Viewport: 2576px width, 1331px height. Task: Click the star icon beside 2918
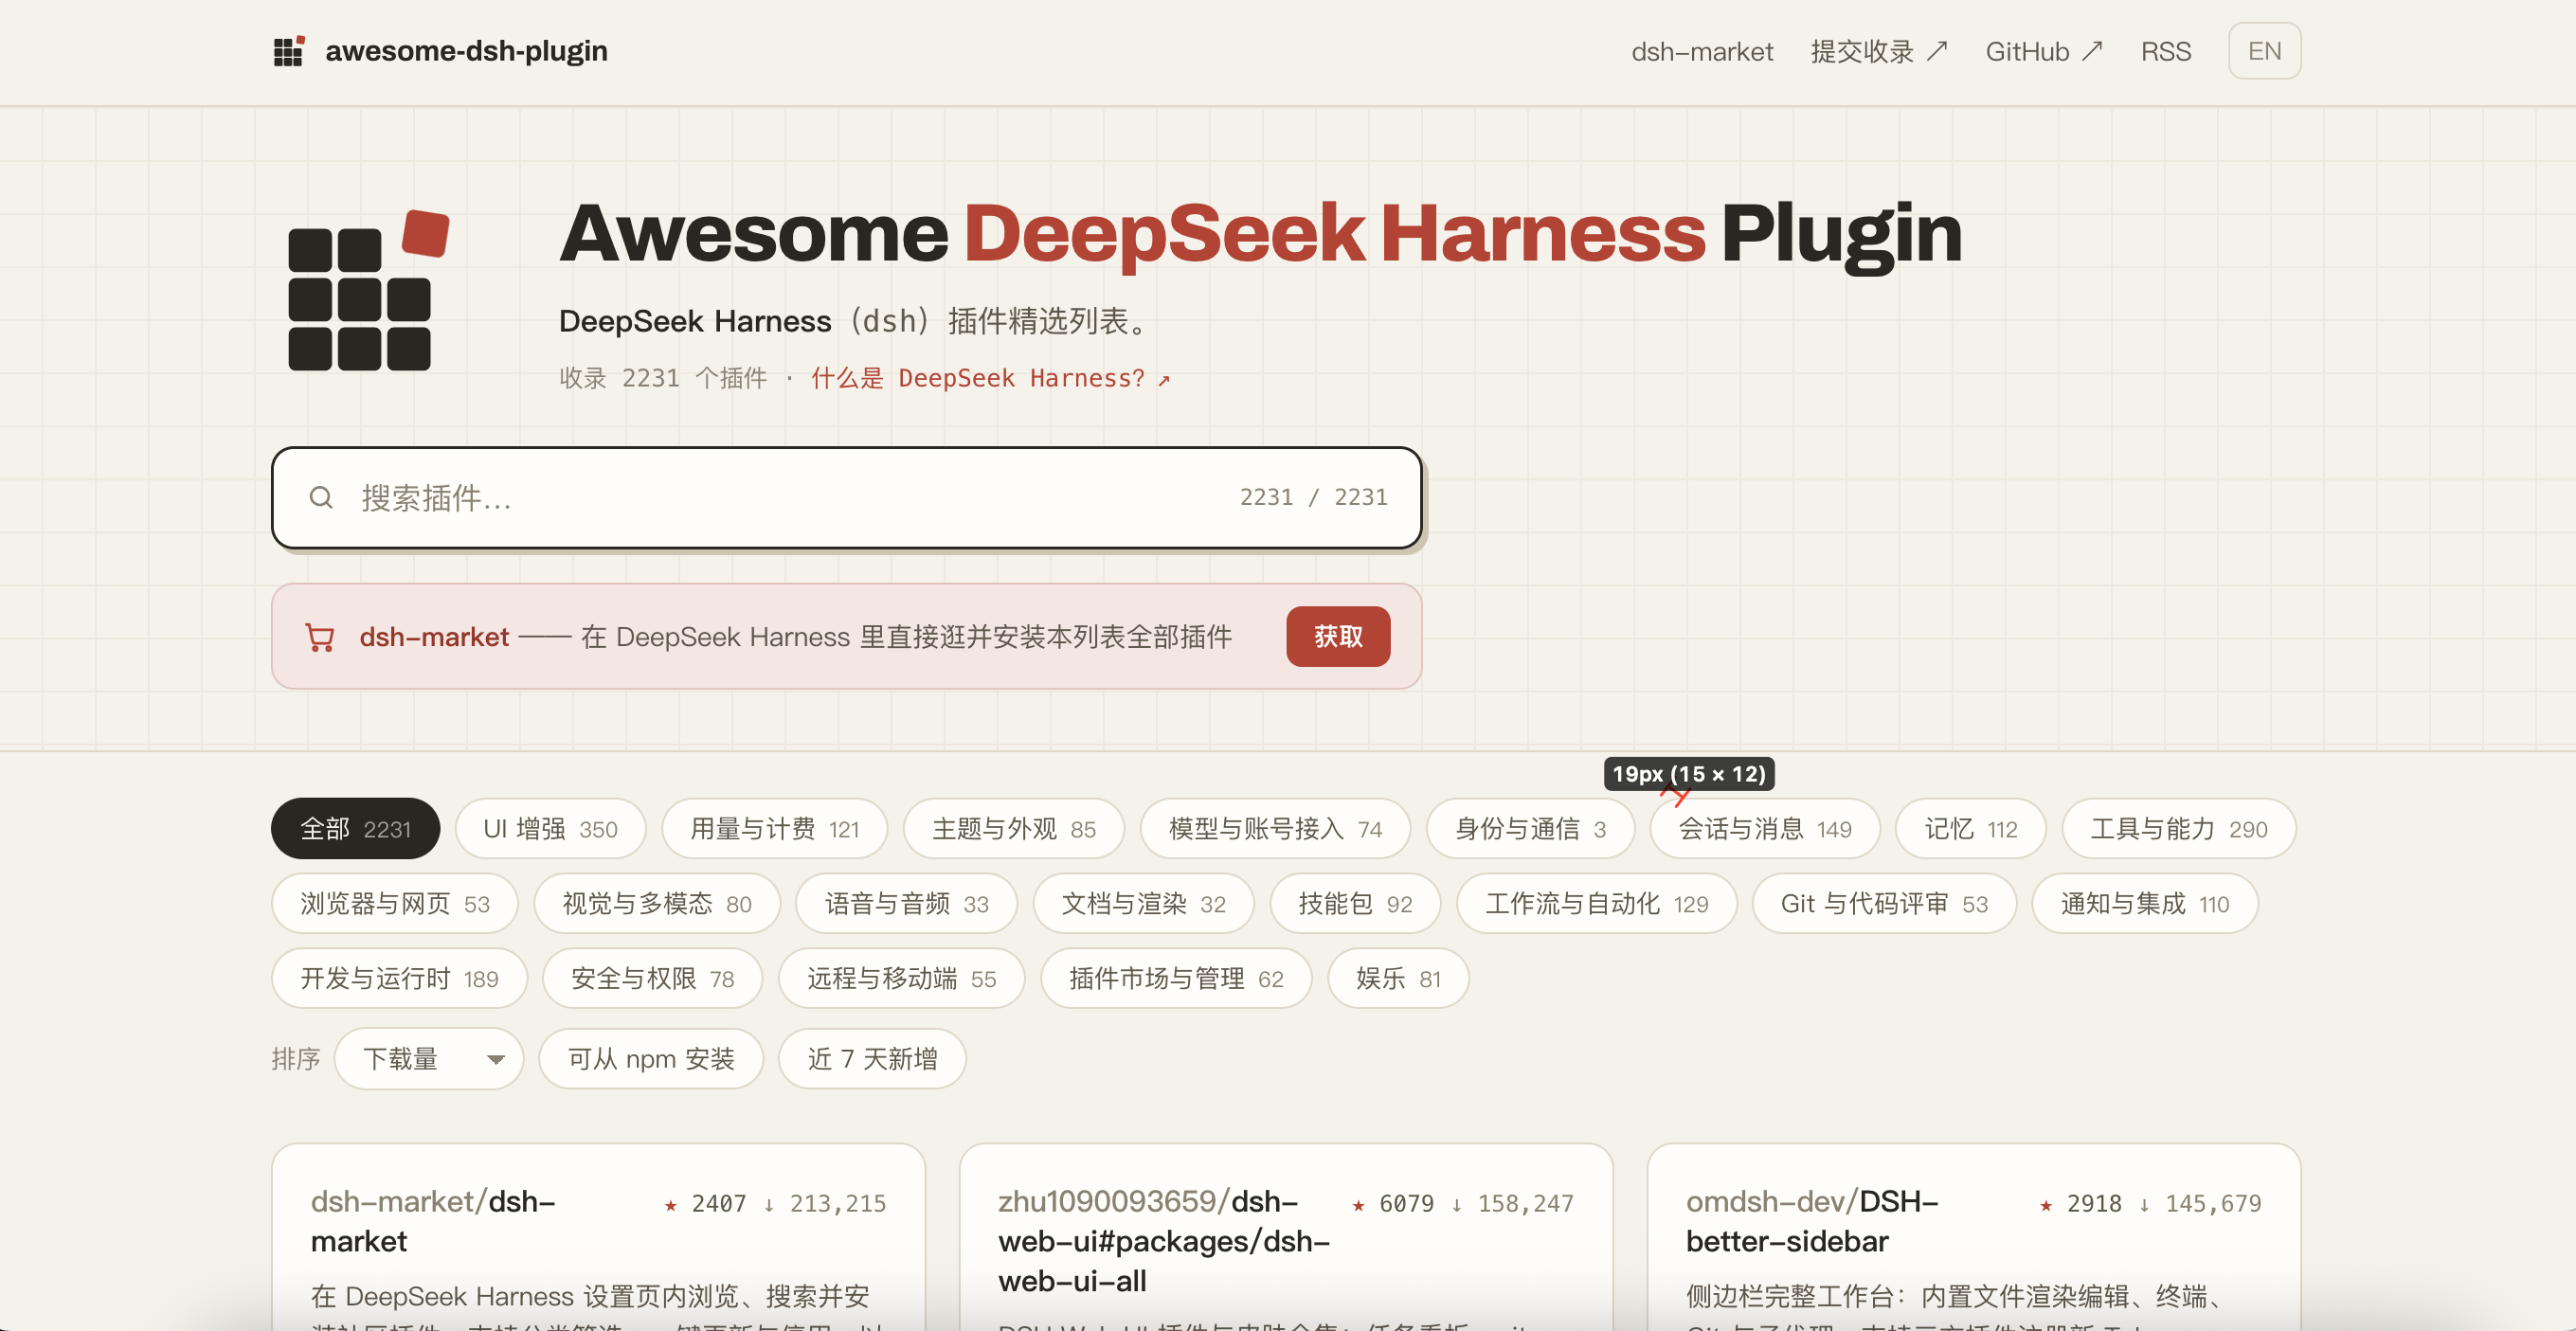tap(2046, 1205)
